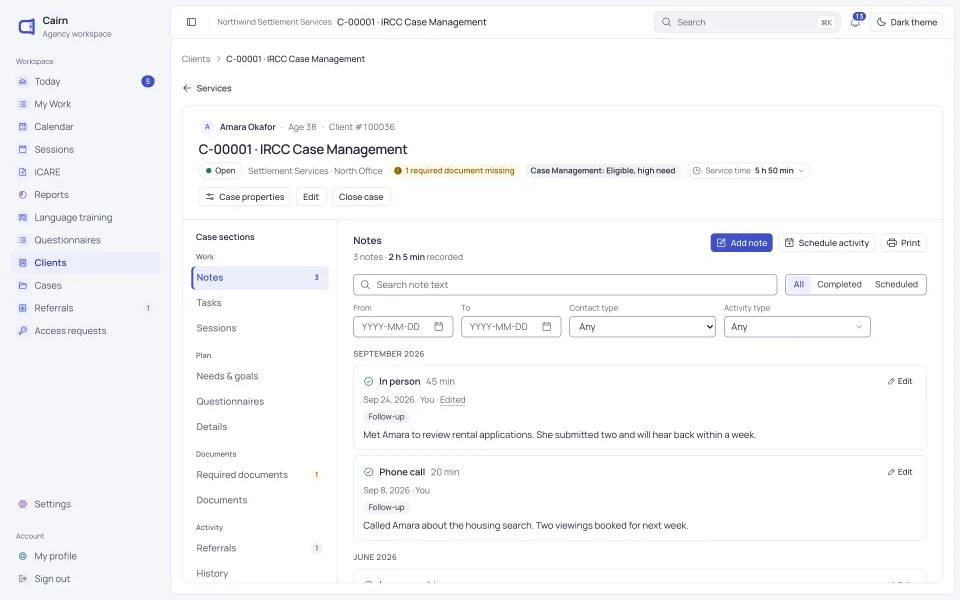Open the Activity type dropdown
The width and height of the screenshot is (960, 600).
(x=797, y=326)
